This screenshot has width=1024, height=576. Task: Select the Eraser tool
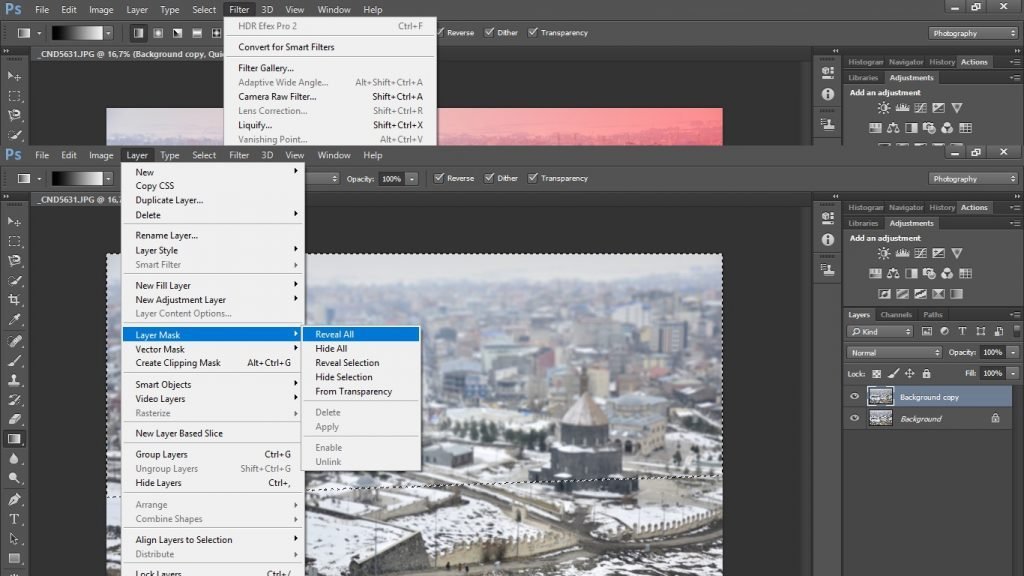[x=14, y=418]
